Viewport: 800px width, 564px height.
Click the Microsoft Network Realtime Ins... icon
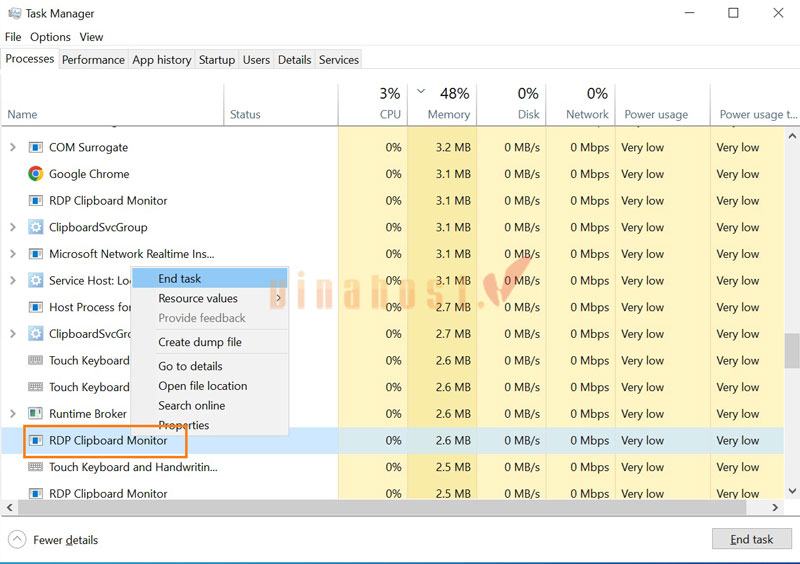coord(35,254)
